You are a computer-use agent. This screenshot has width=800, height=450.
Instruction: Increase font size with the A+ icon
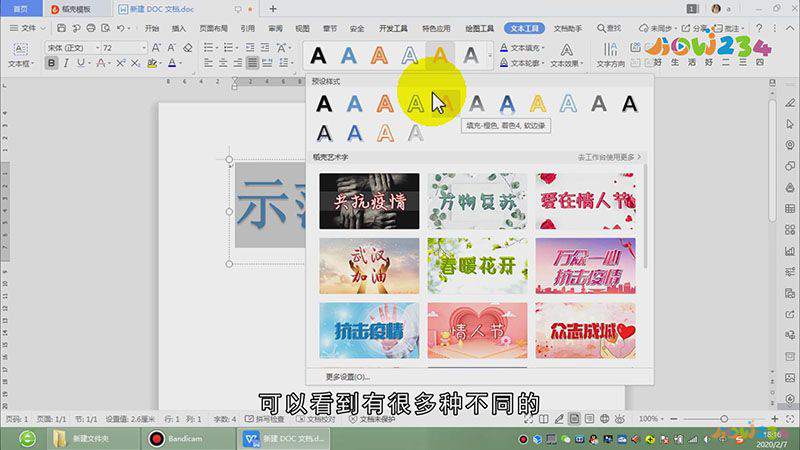pos(157,47)
